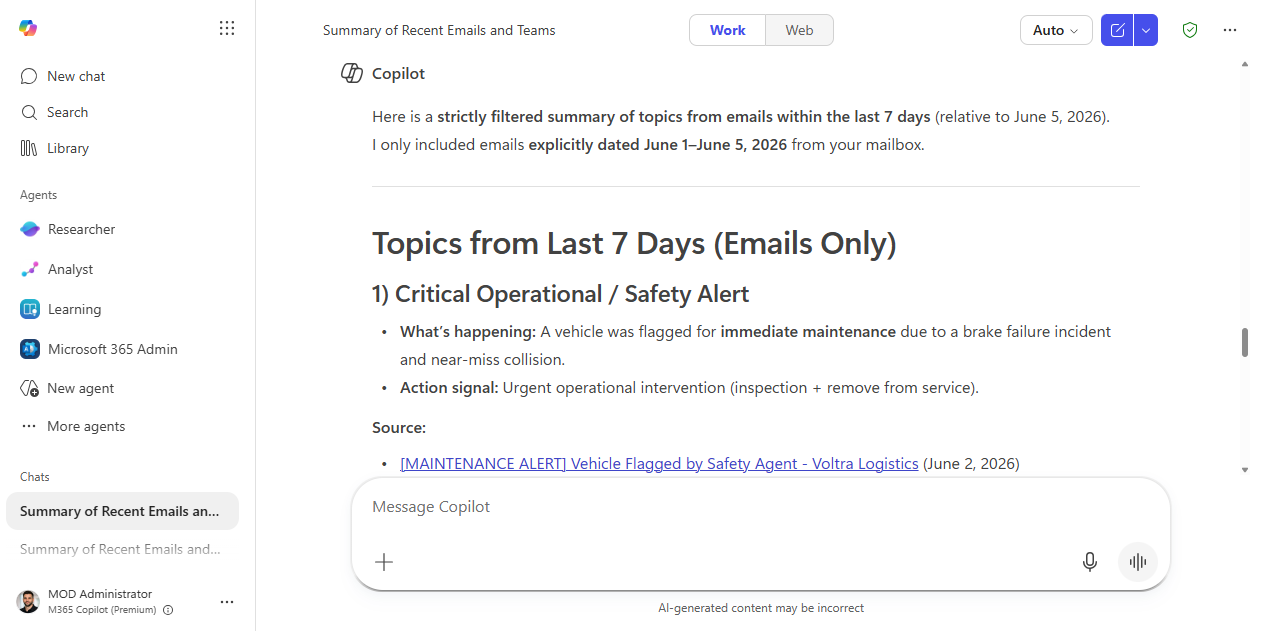The width and height of the screenshot is (1266, 631).
Task: Show More agents
Action: 86,426
